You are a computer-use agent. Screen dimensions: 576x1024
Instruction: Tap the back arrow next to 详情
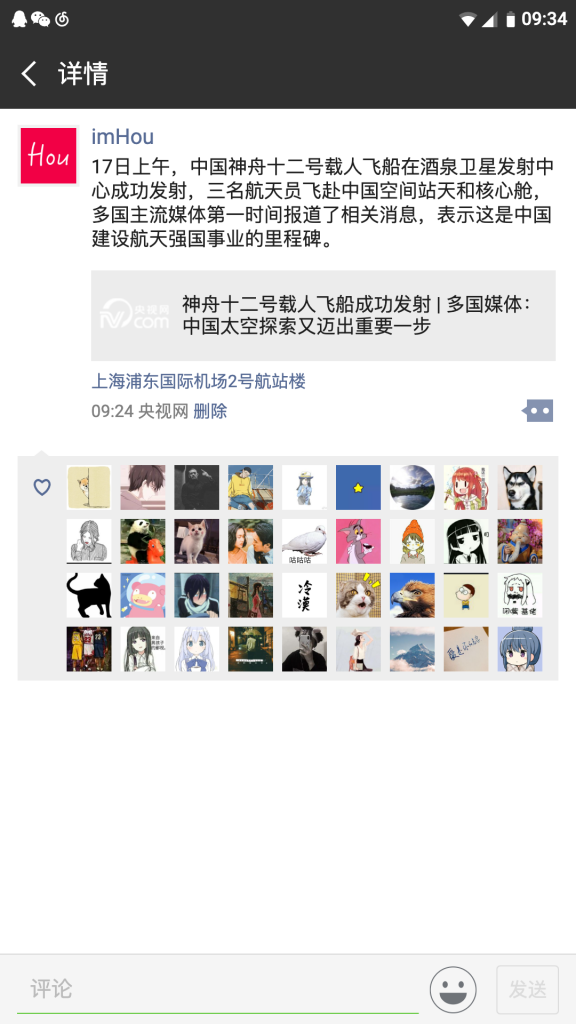29,73
